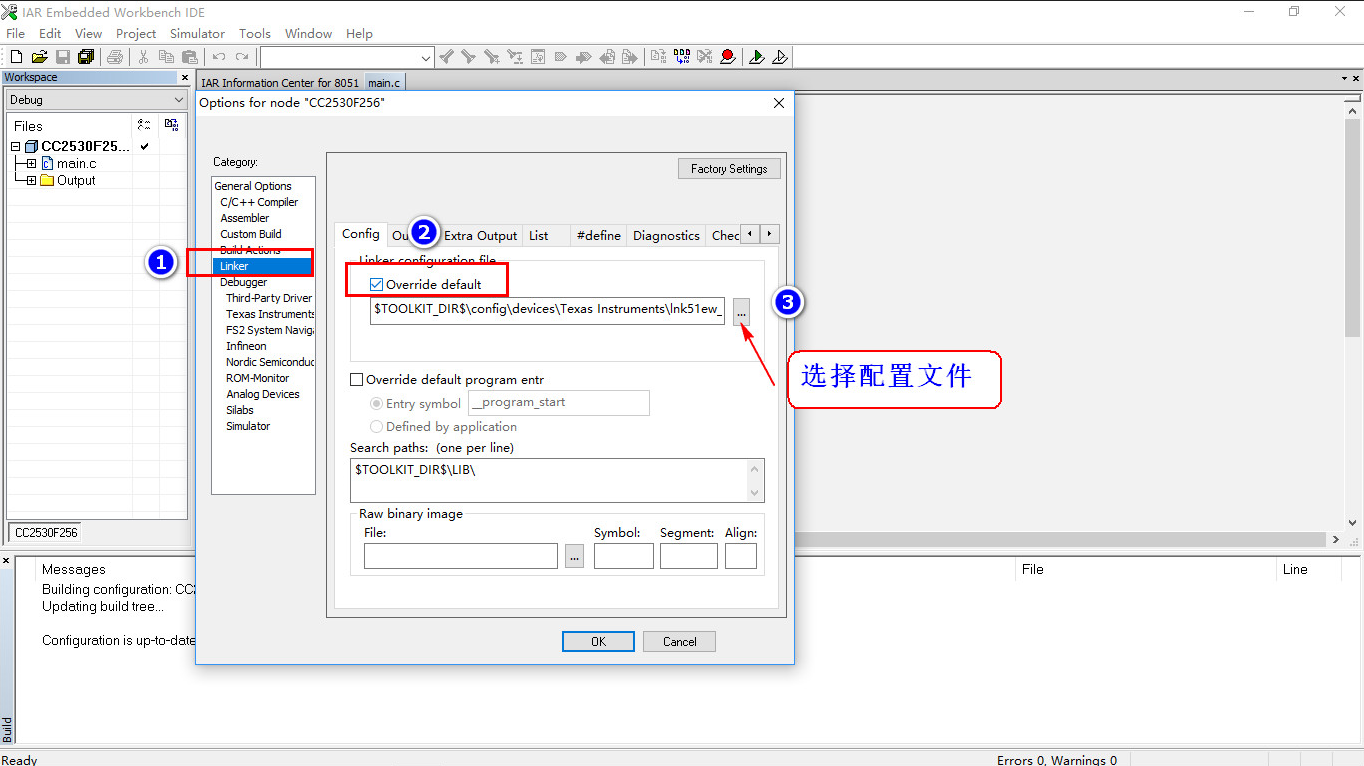Switch to the Diagnostics tab
Viewport: 1364px width, 766px height.
pyautogui.click(x=666, y=235)
